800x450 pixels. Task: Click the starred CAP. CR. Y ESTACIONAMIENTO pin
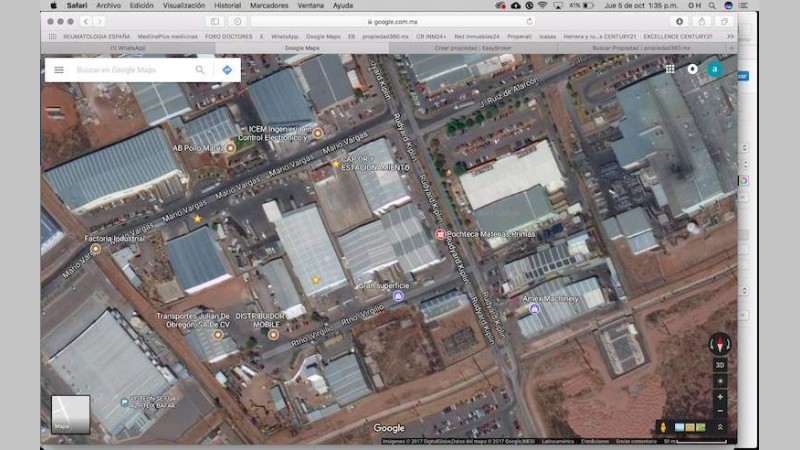[335, 164]
